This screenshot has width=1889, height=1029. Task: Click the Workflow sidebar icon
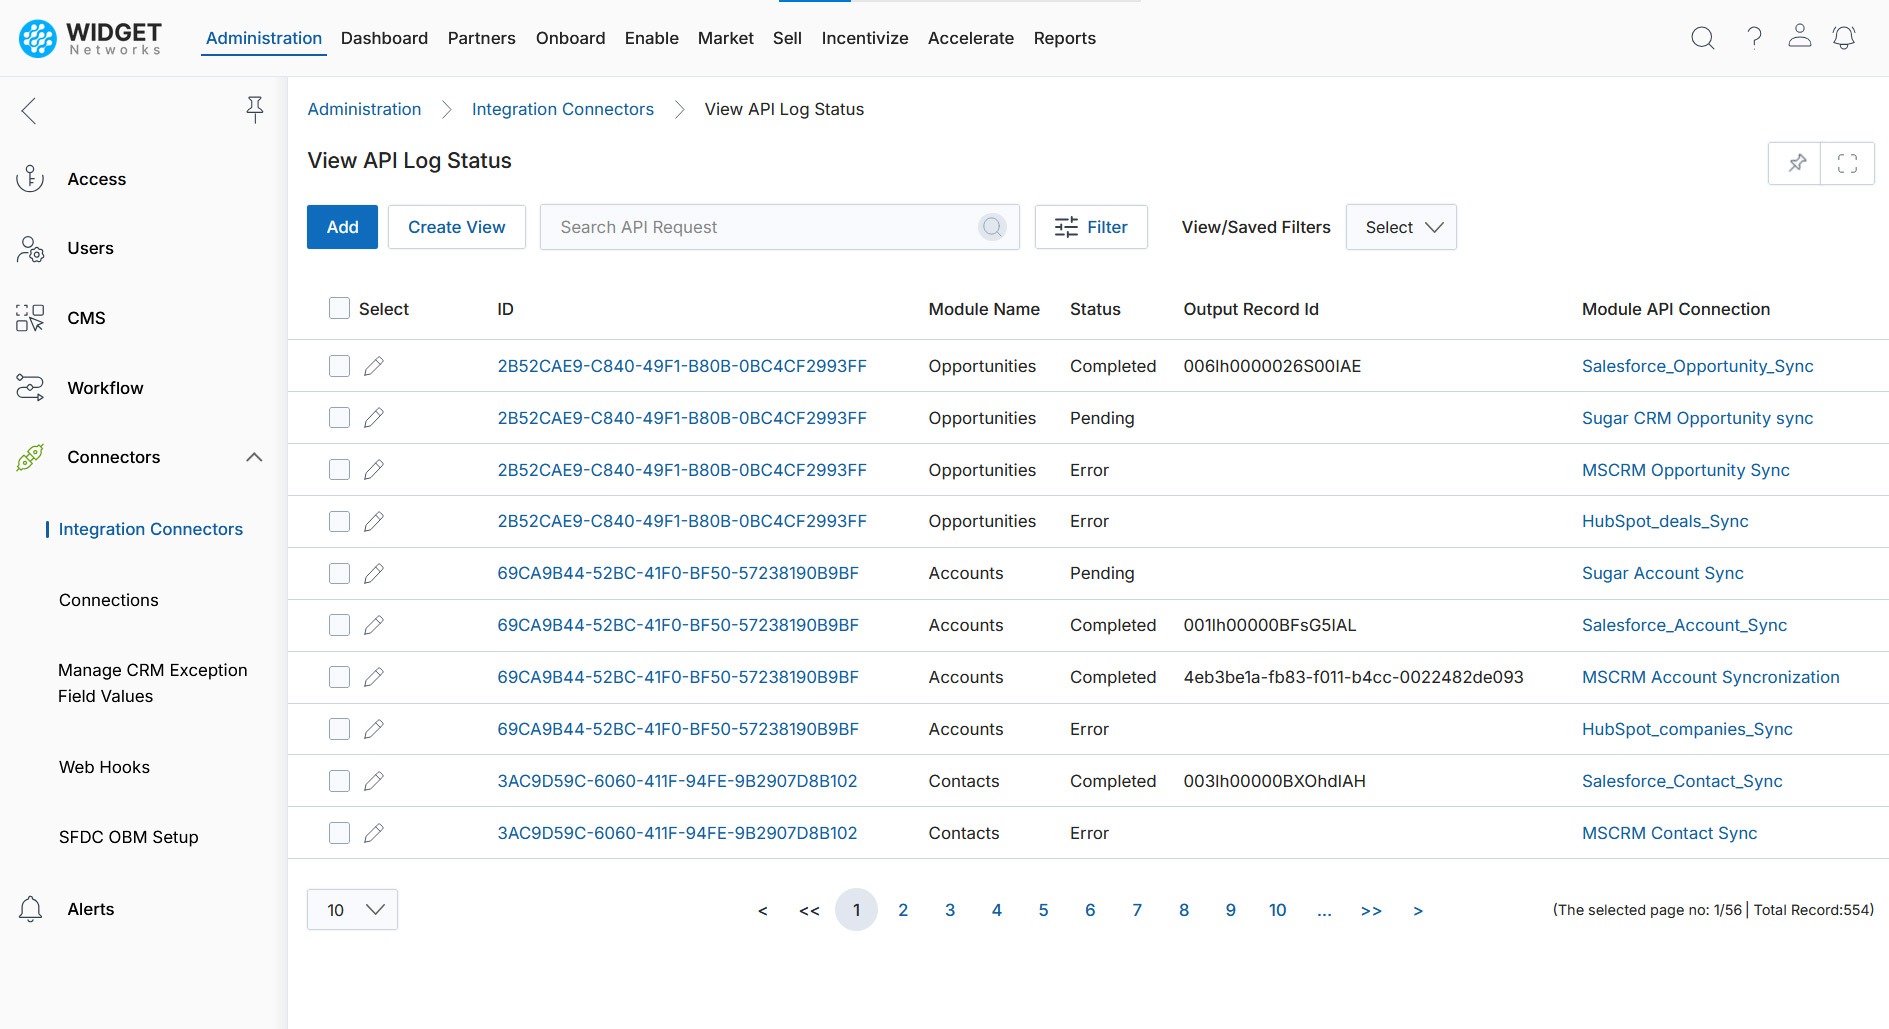(x=30, y=388)
